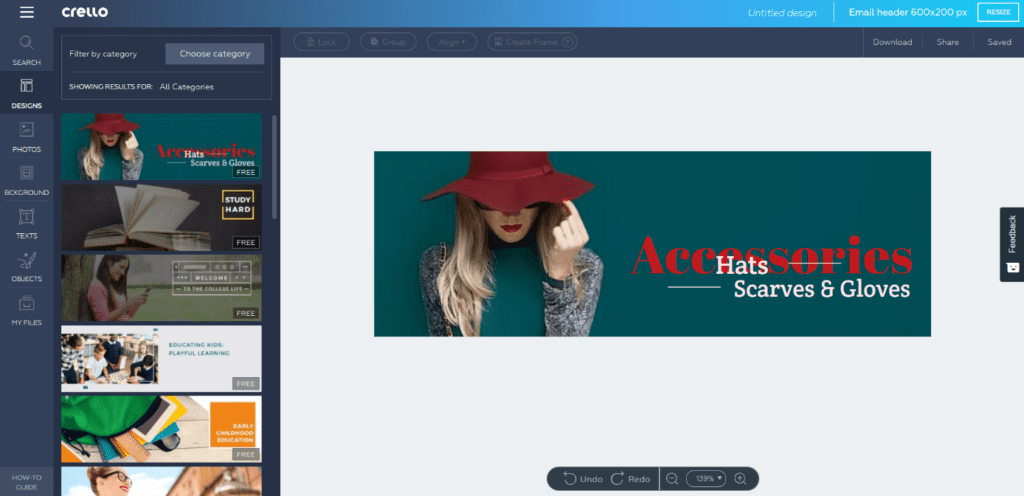Click the Saved status label

999,42
